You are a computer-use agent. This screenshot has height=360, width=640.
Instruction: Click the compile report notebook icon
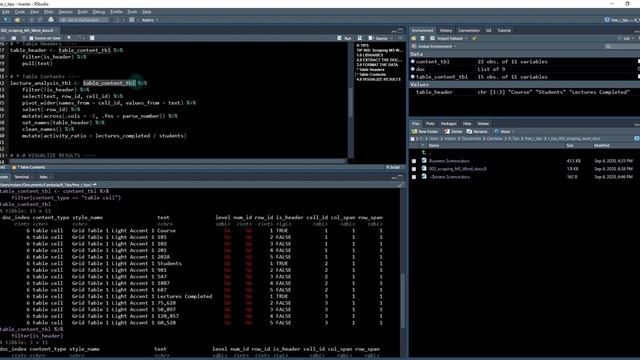point(92,38)
